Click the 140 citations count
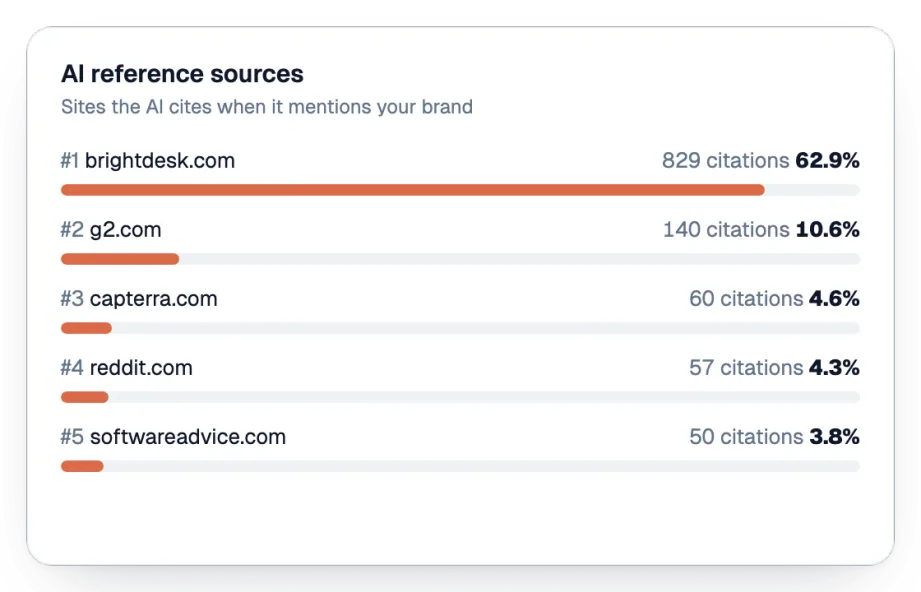The width and height of the screenshot is (921, 592). click(x=726, y=230)
